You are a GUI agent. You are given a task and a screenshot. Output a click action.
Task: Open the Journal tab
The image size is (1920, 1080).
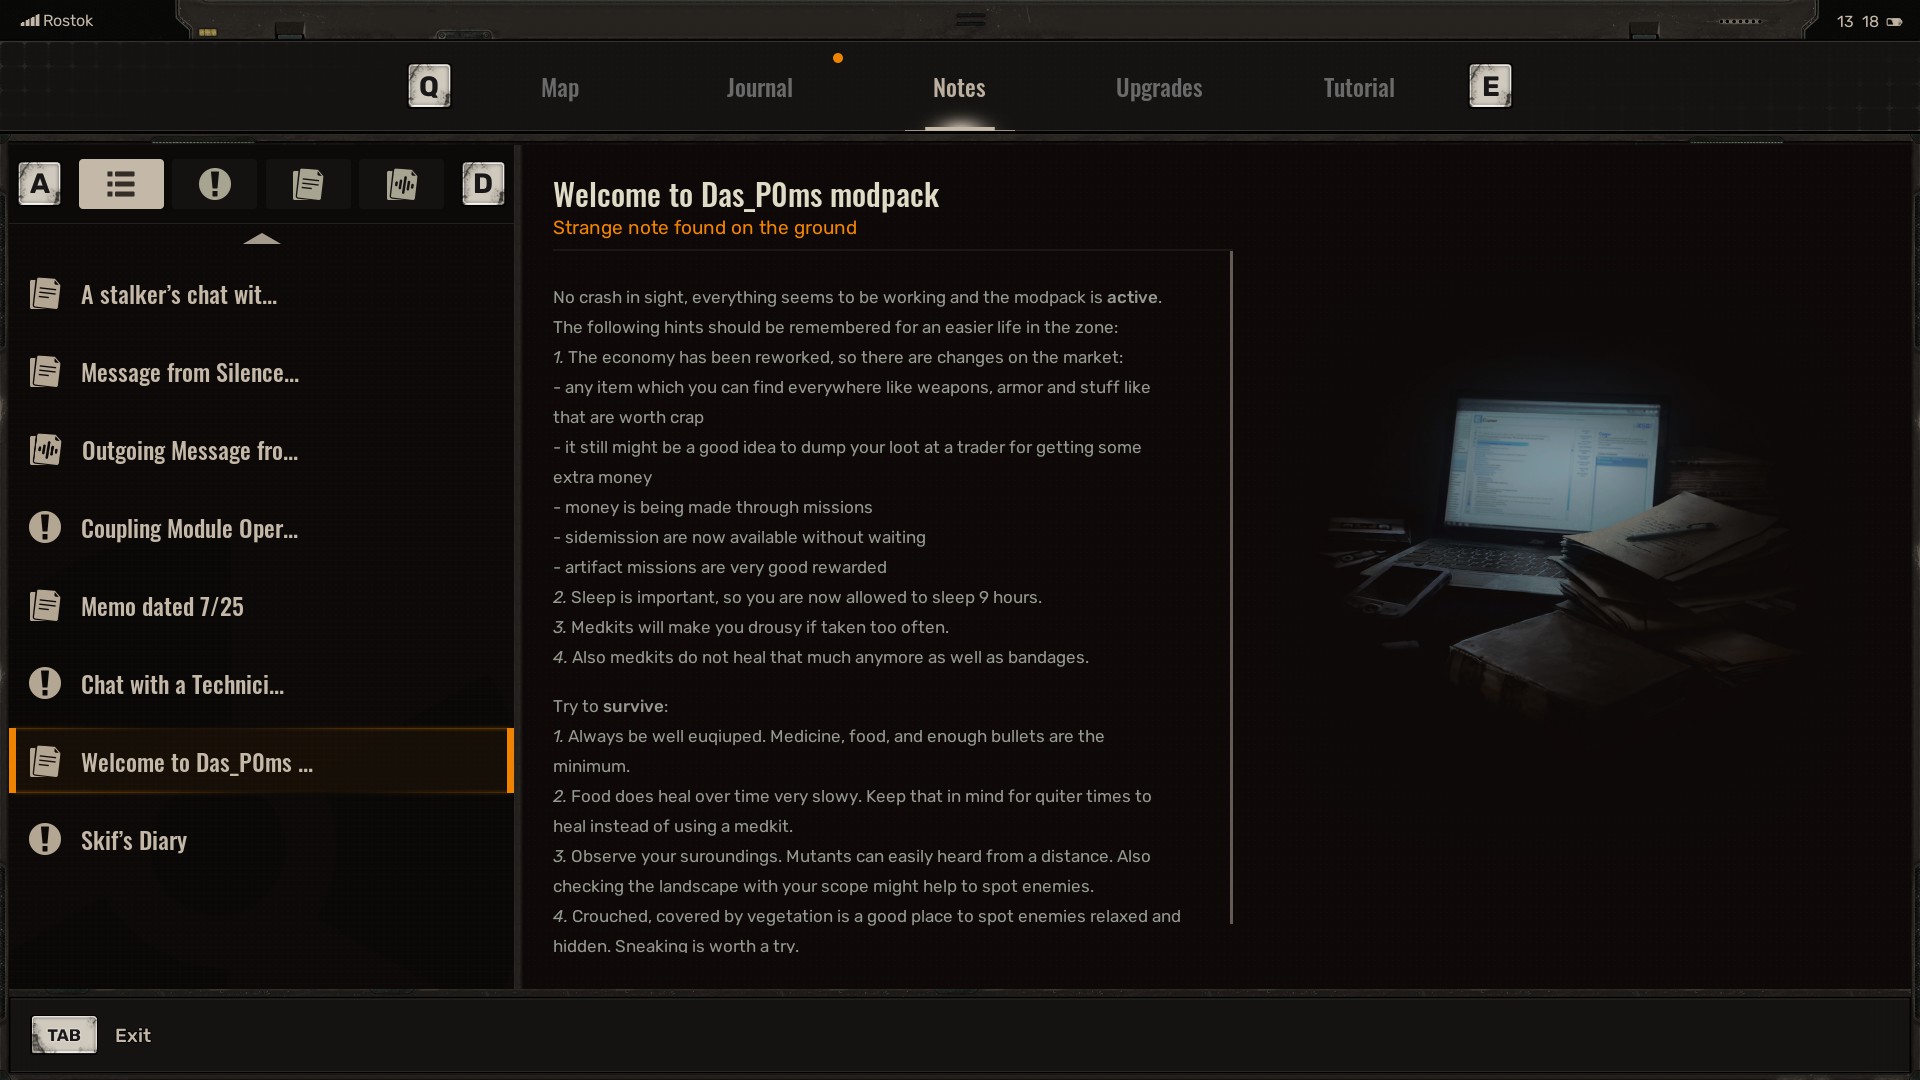pyautogui.click(x=759, y=88)
